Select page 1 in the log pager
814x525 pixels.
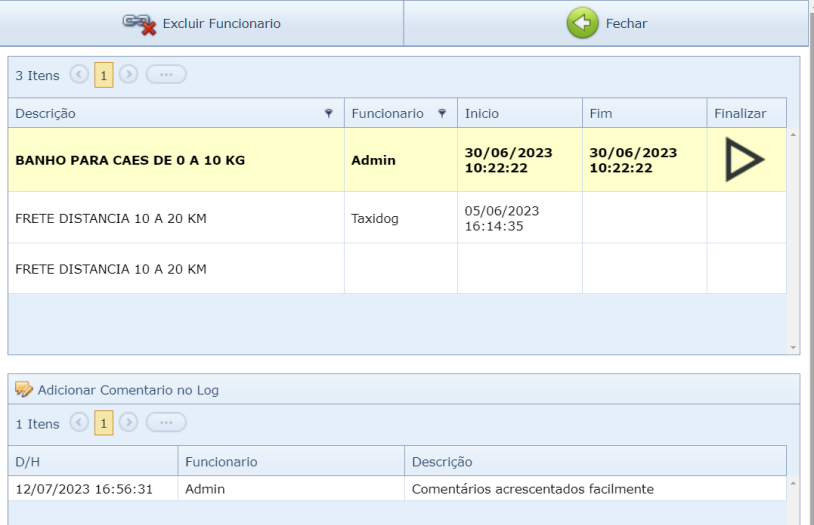(x=103, y=423)
